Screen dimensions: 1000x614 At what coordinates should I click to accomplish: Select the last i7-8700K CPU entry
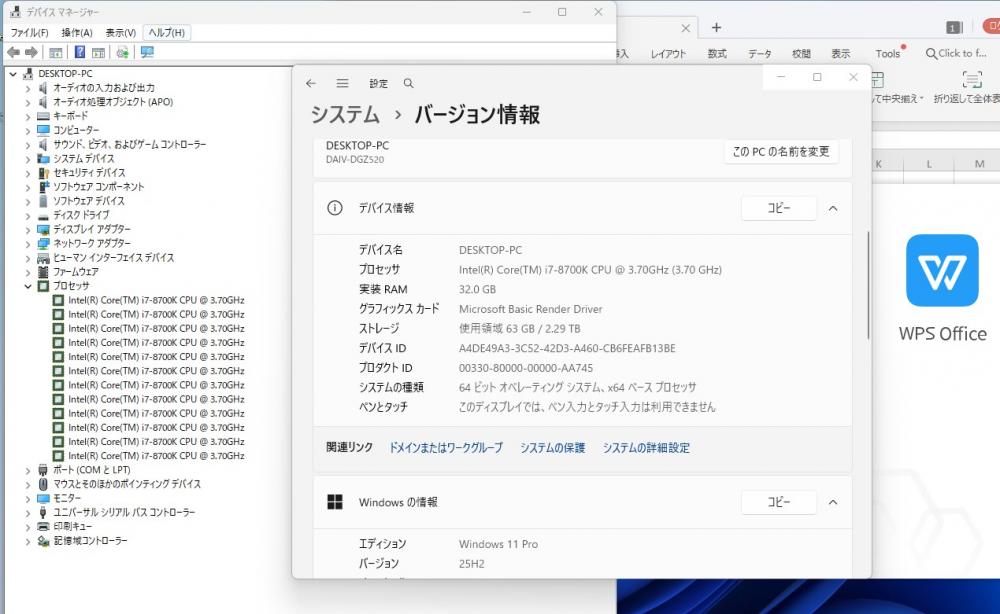tap(156, 456)
